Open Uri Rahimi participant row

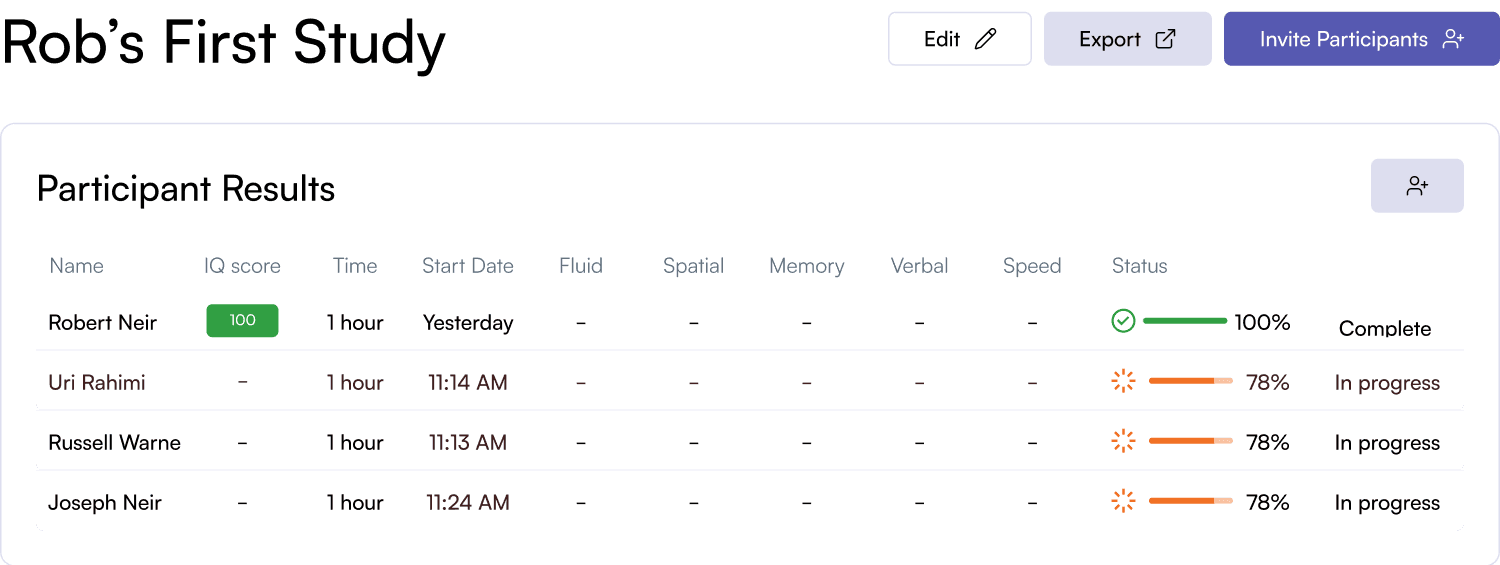[750, 382]
